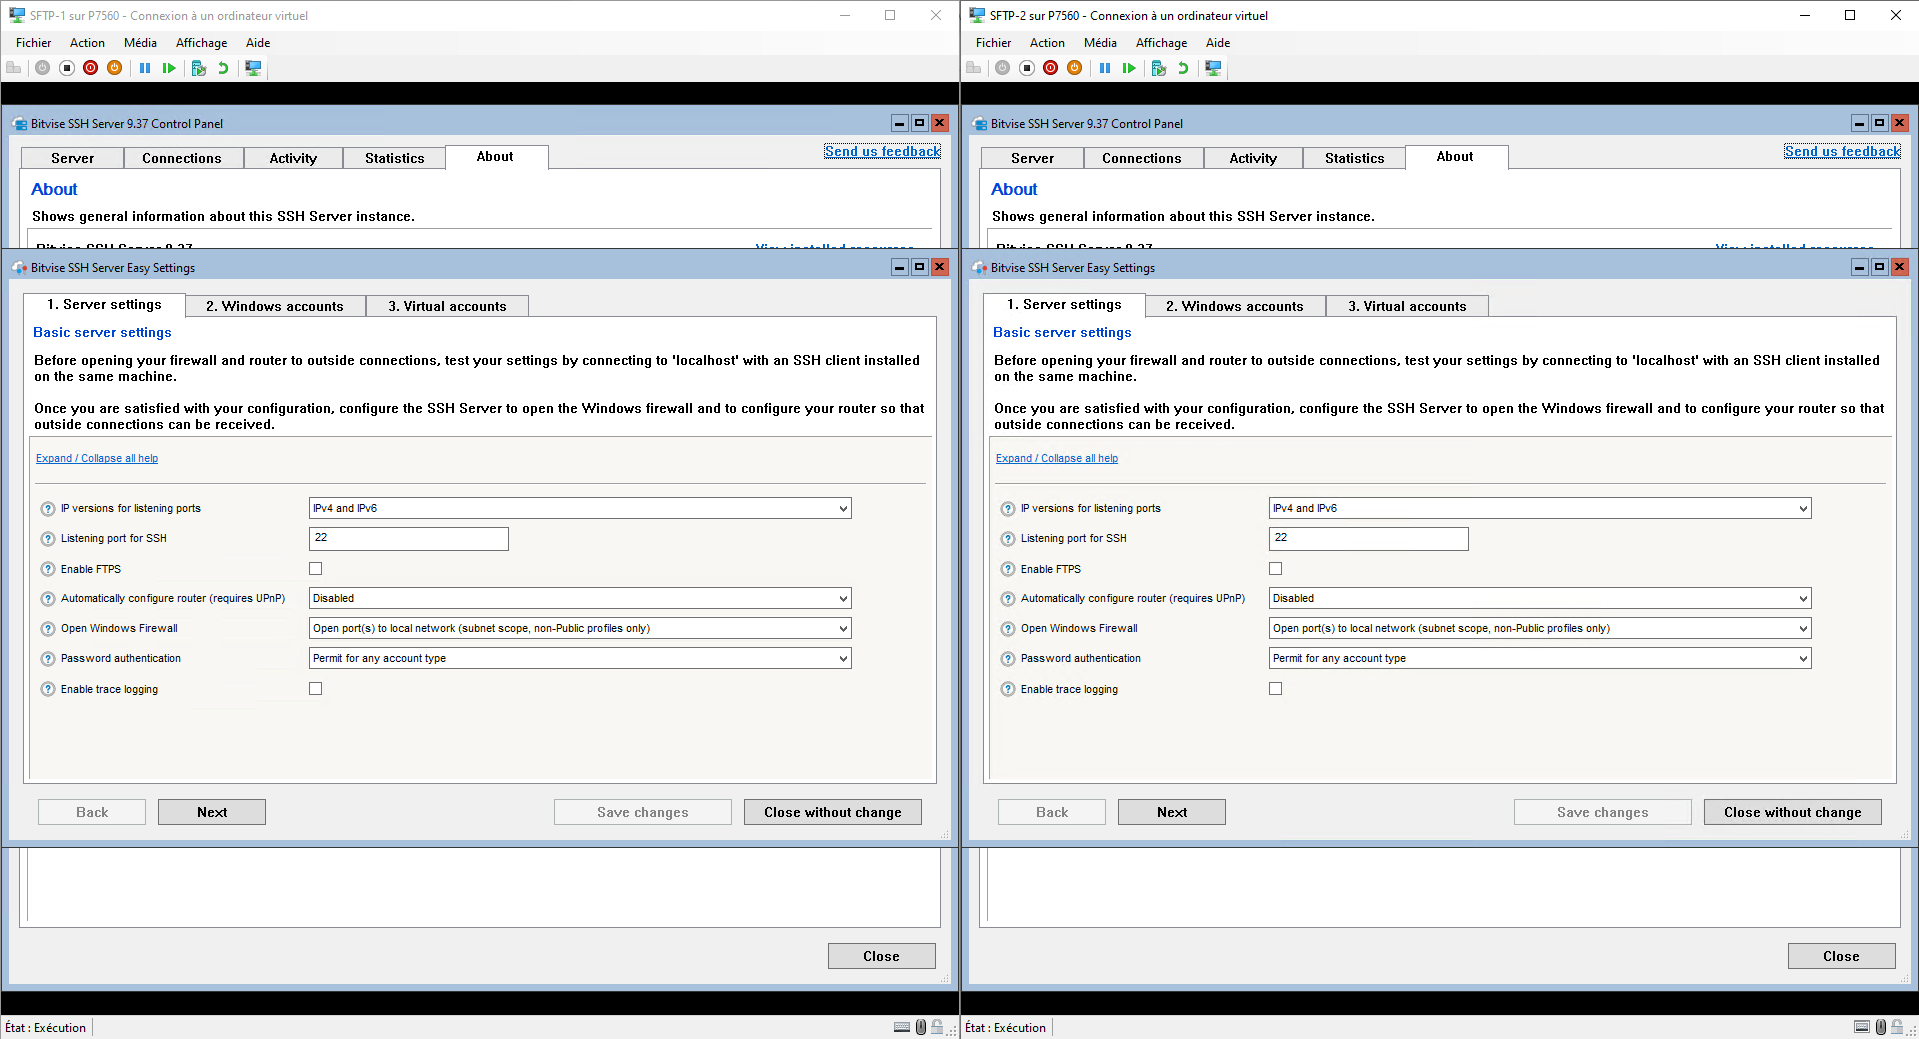The height and width of the screenshot is (1039, 1919).
Task: Open Windows Firewall dropdown in SFTP-2 window
Action: click(1540, 628)
